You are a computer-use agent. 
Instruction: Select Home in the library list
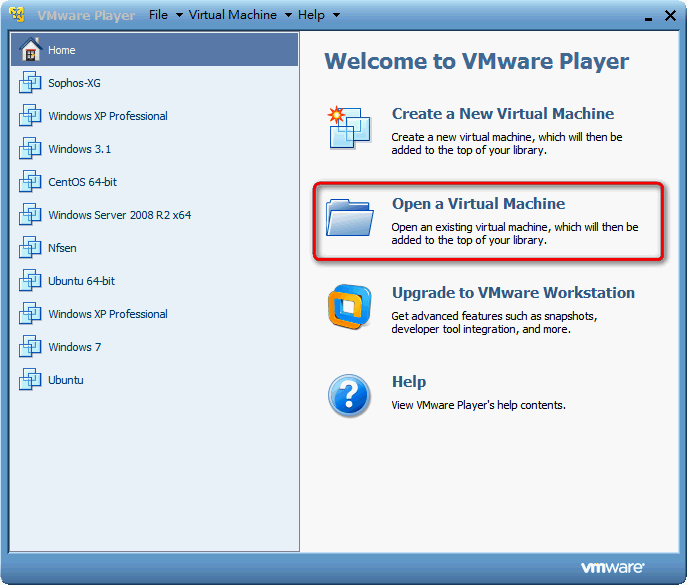point(154,50)
